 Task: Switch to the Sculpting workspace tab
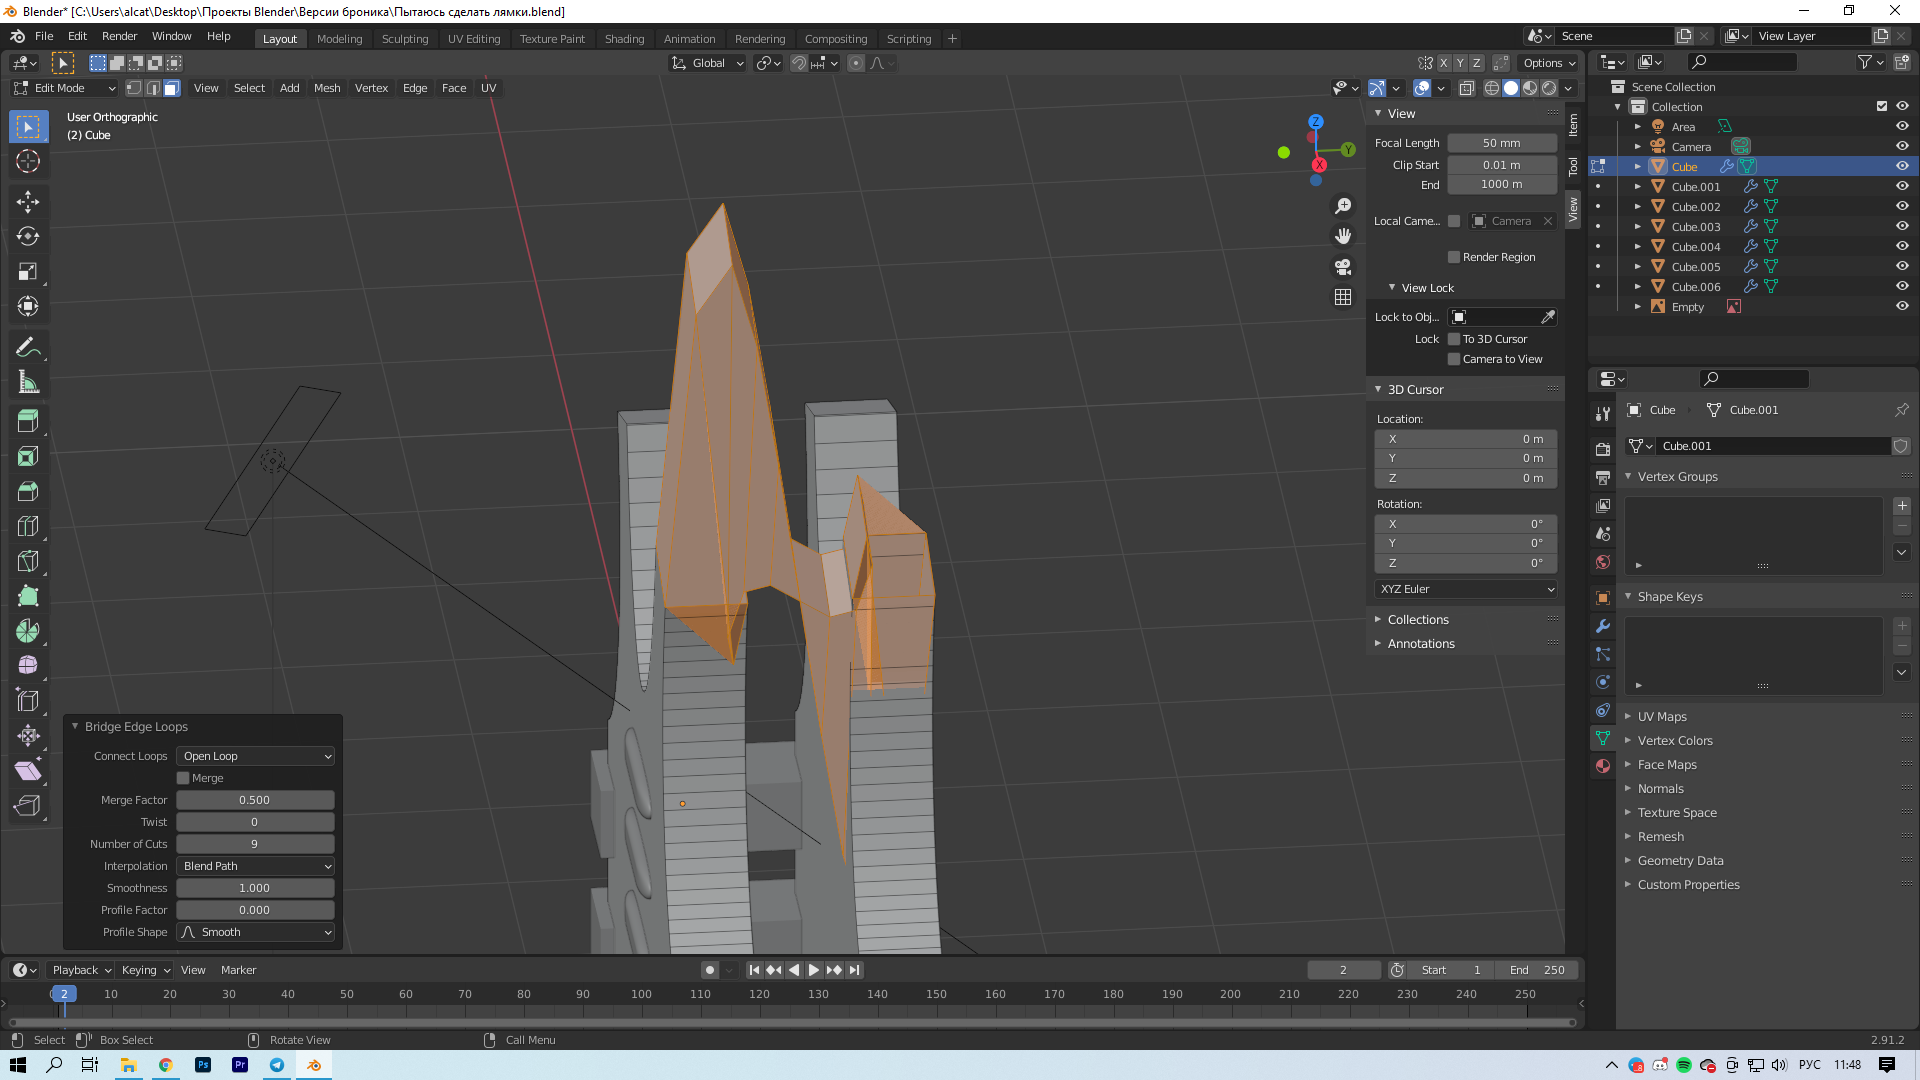[405, 39]
